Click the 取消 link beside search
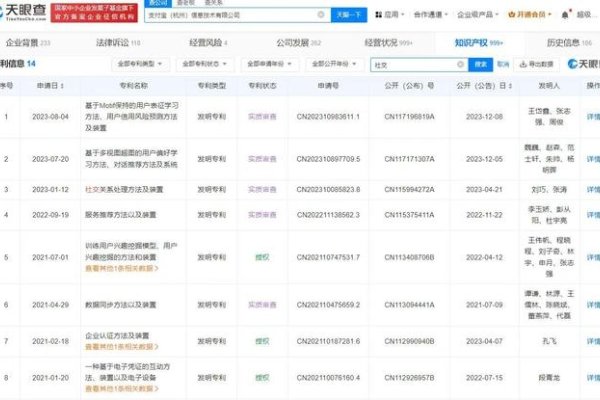 503,64
